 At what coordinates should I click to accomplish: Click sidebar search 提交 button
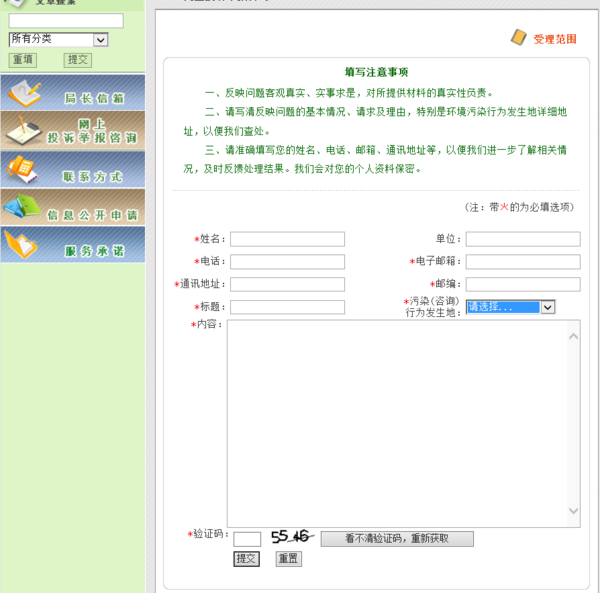coord(78,60)
